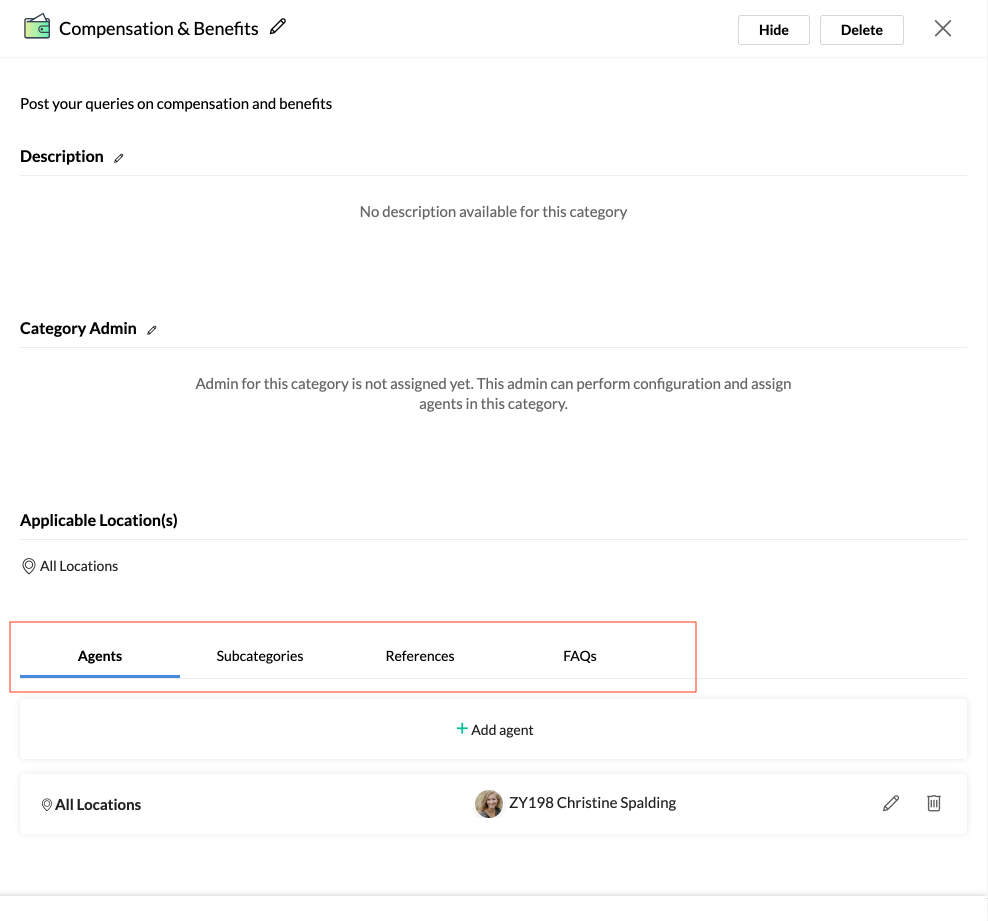Image resolution: width=988 pixels, height=921 pixels.
Task: Close the category details panel
Action: 943,28
